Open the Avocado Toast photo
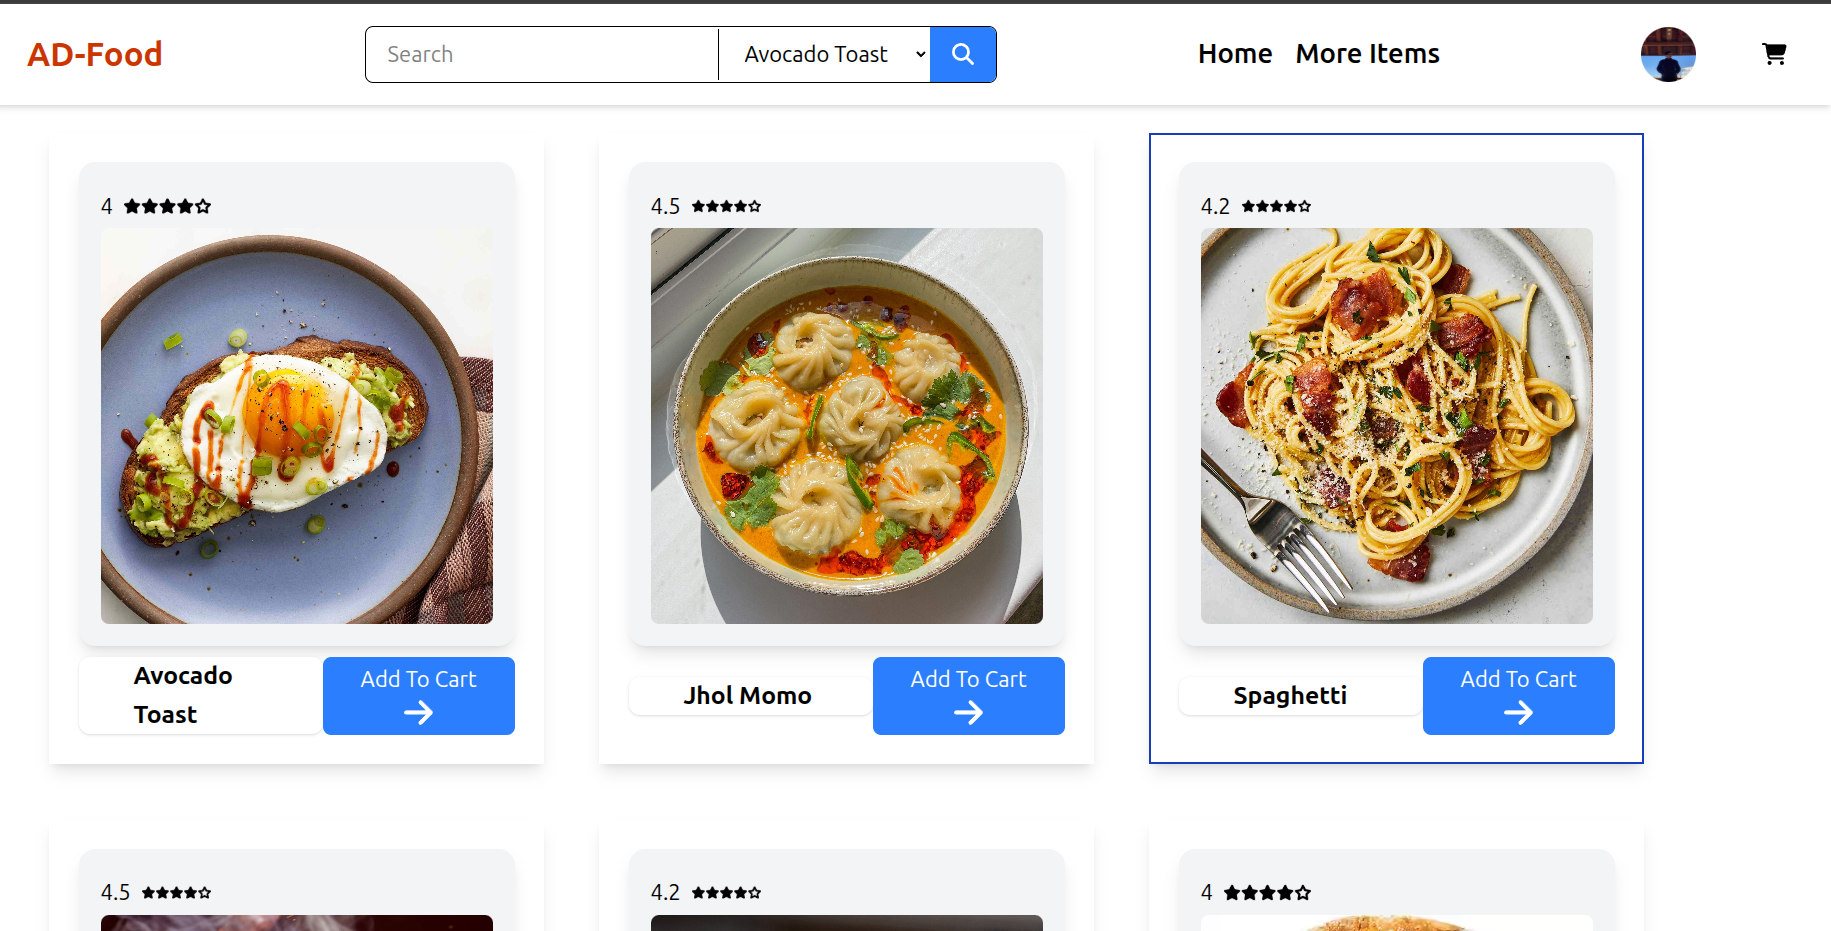The image size is (1831, 931). click(x=297, y=426)
